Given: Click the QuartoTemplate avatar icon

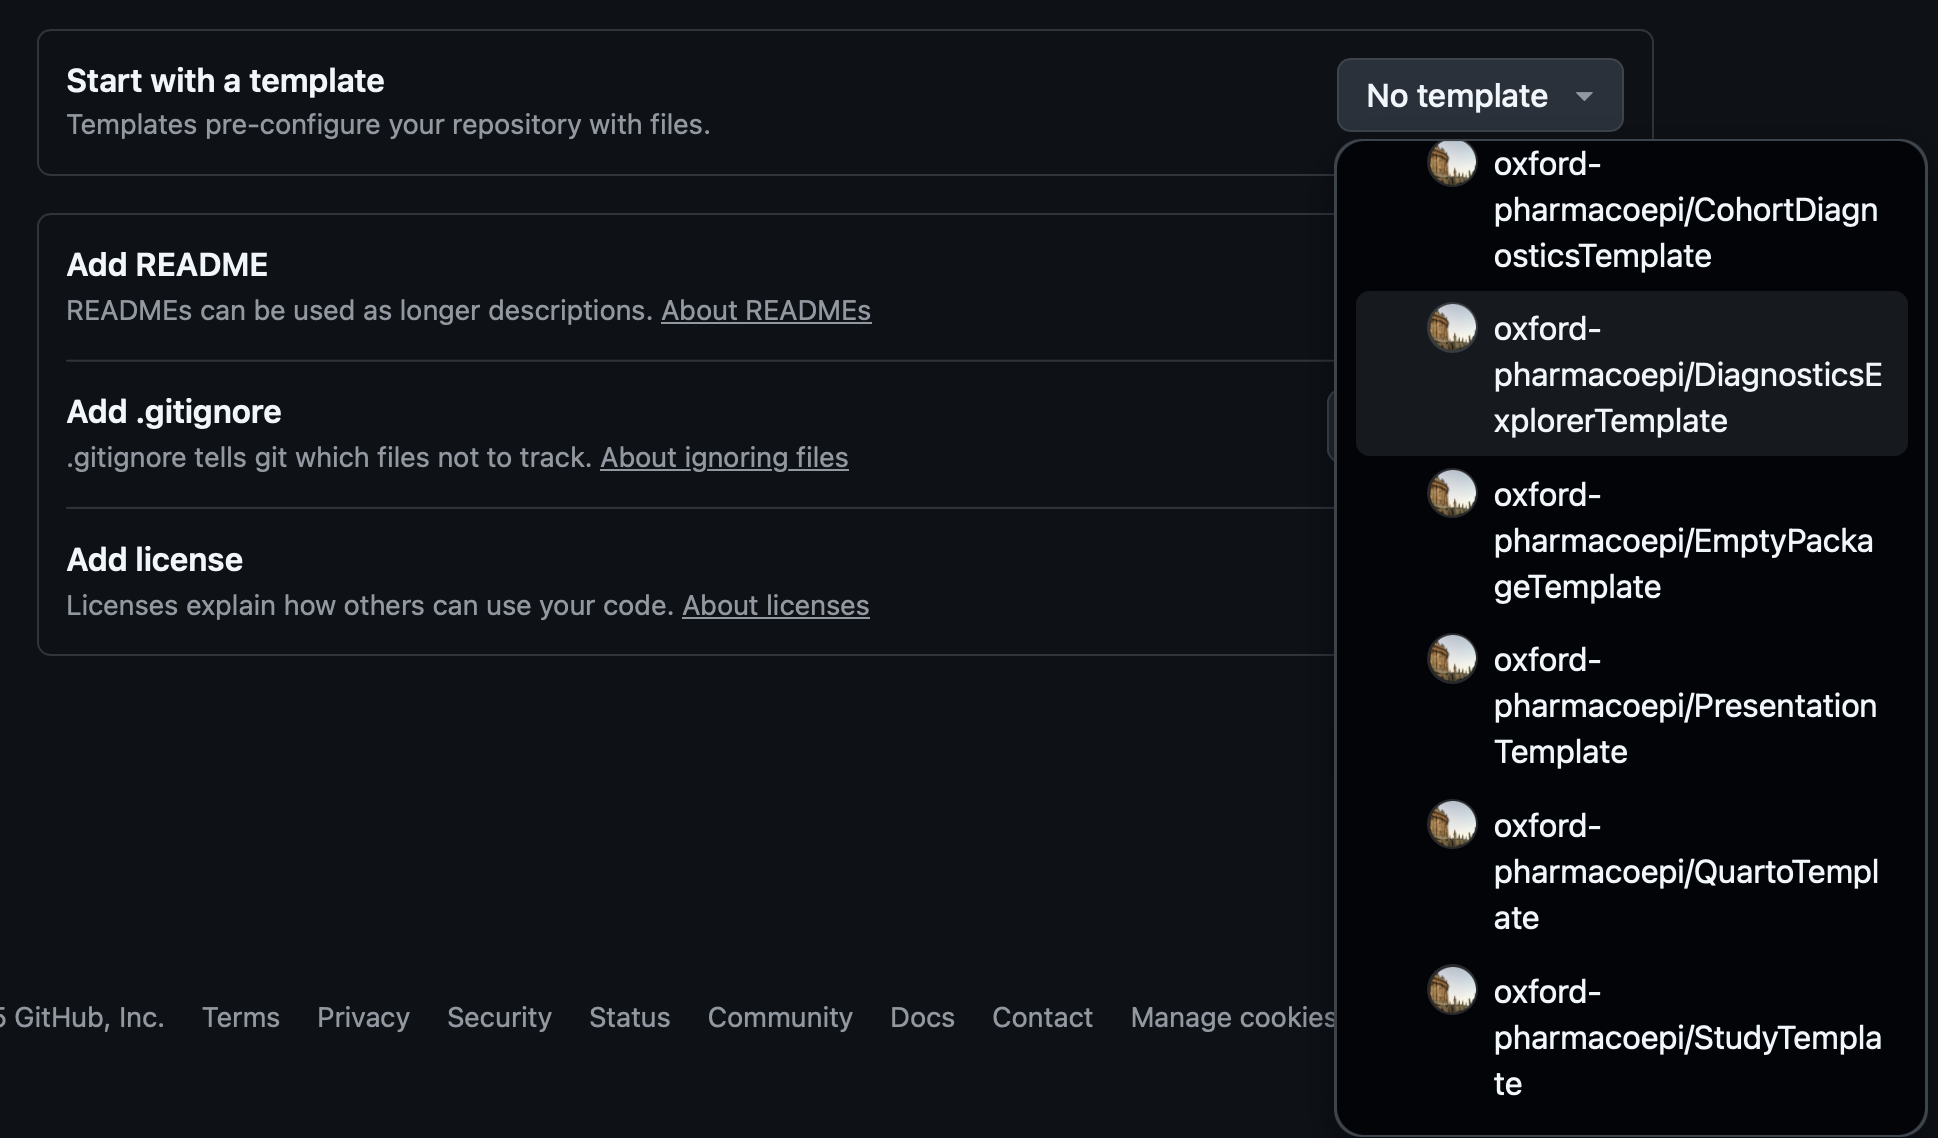Looking at the screenshot, I should [1451, 825].
